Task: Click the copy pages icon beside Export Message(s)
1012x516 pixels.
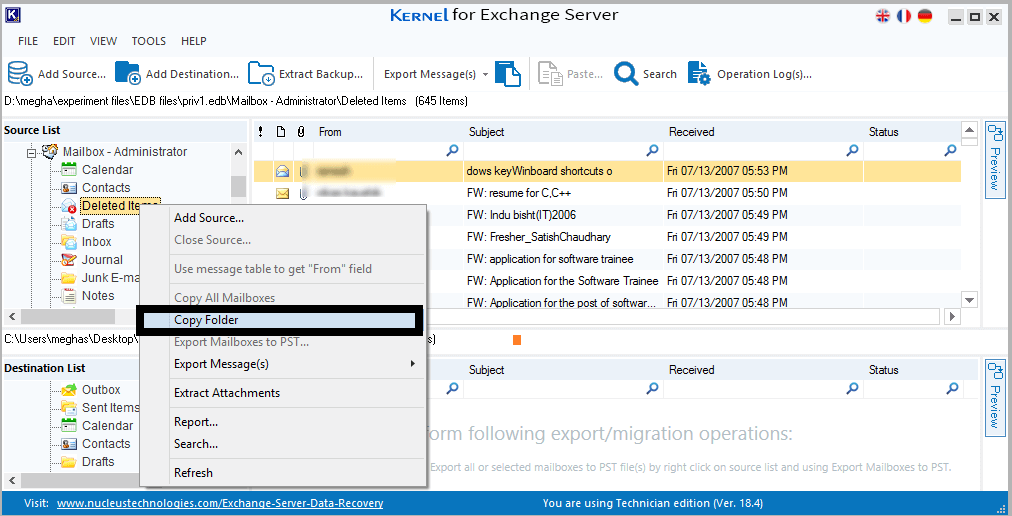Action: pyautogui.click(x=508, y=74)
